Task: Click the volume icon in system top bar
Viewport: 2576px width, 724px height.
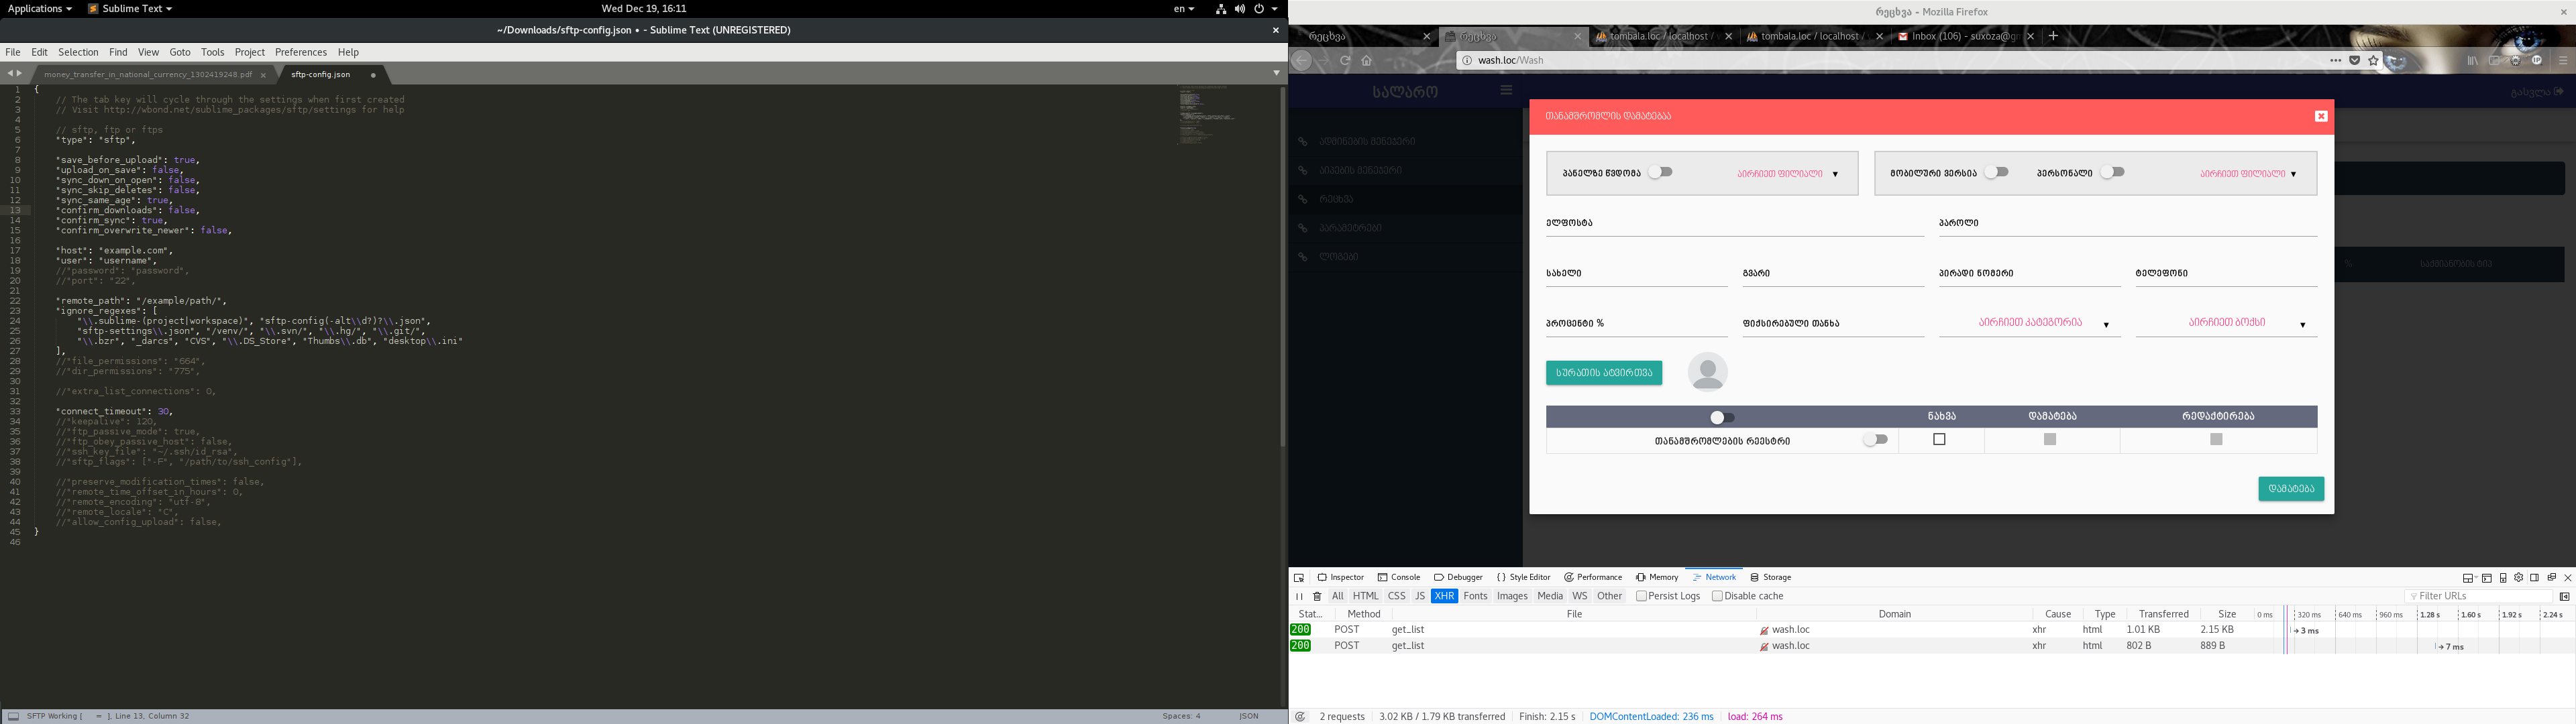Action: coord(1240,9)
